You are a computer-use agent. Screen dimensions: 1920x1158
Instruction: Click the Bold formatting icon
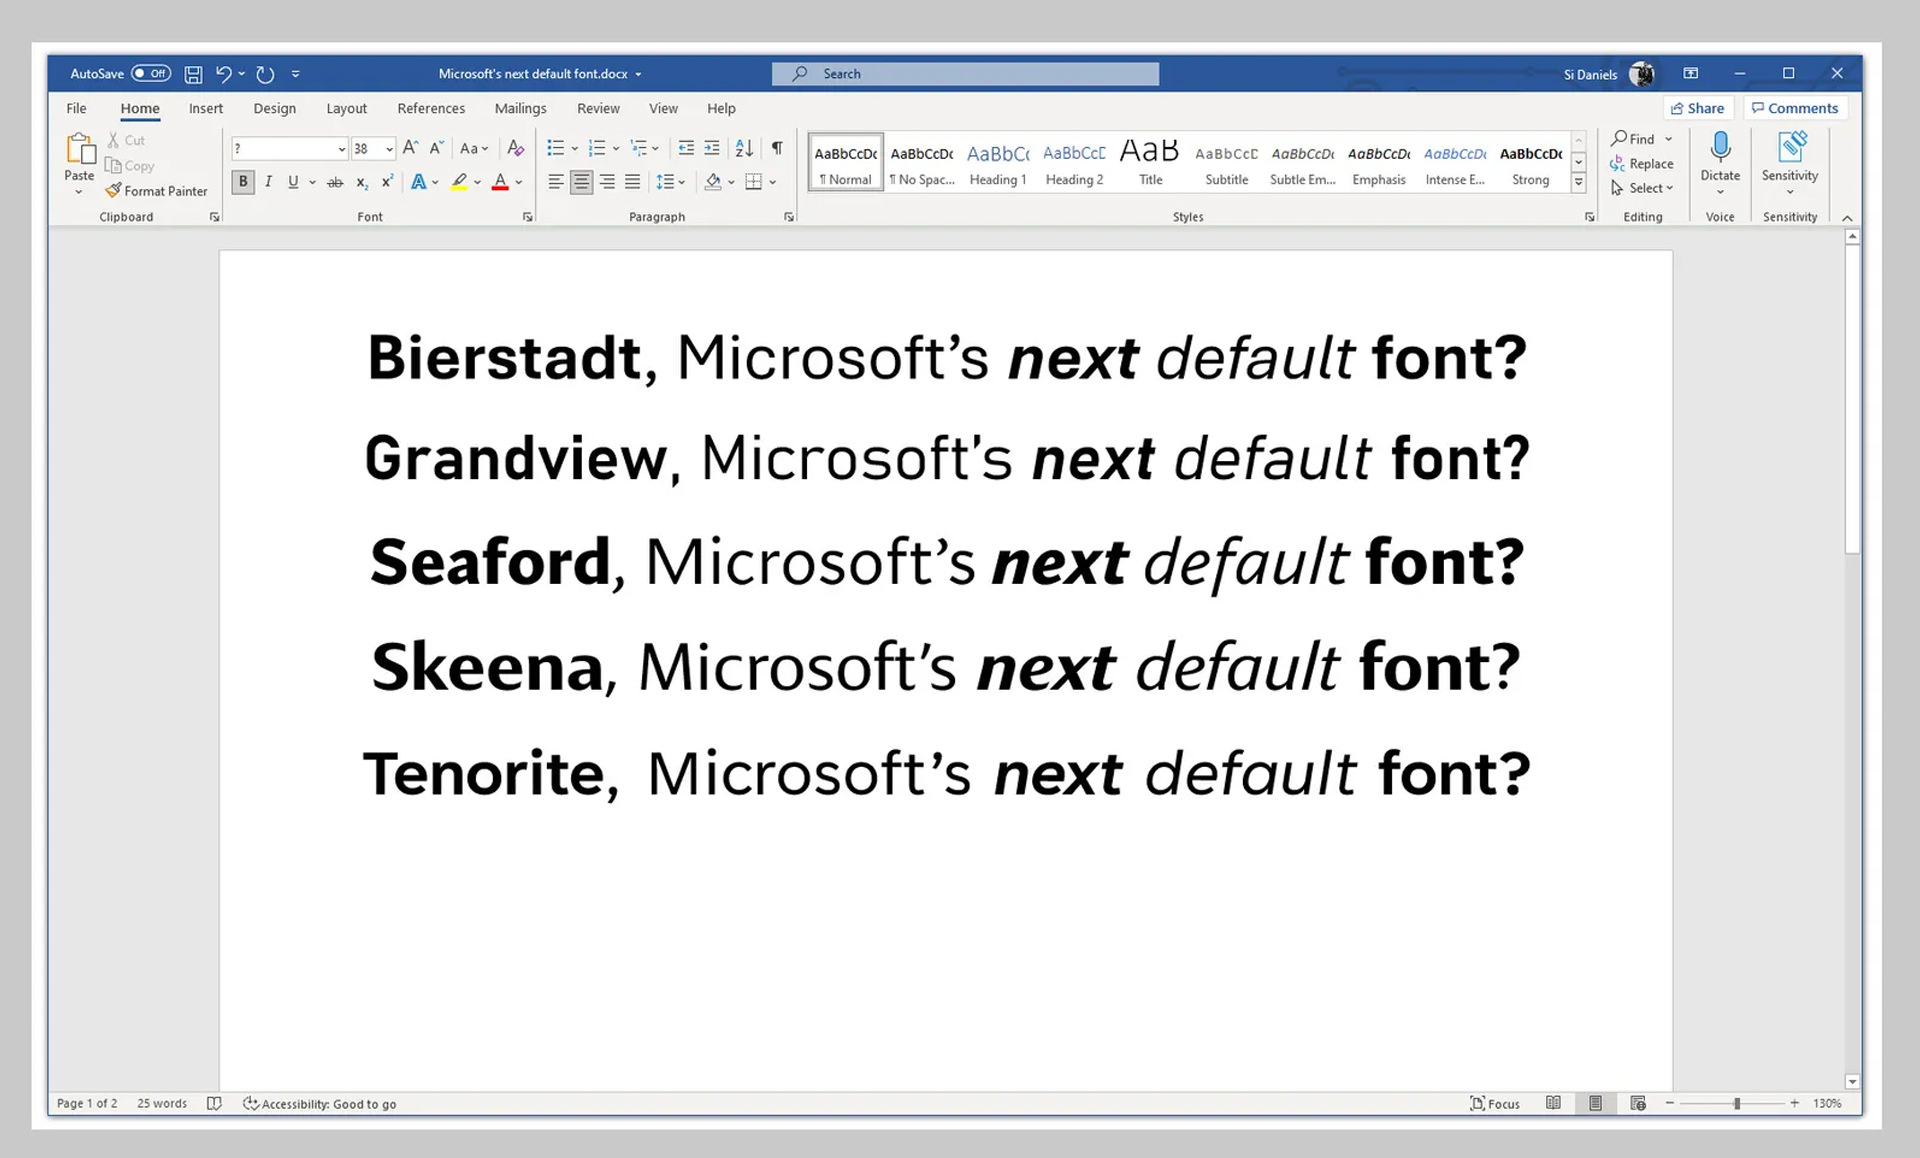tap(243, 182)
